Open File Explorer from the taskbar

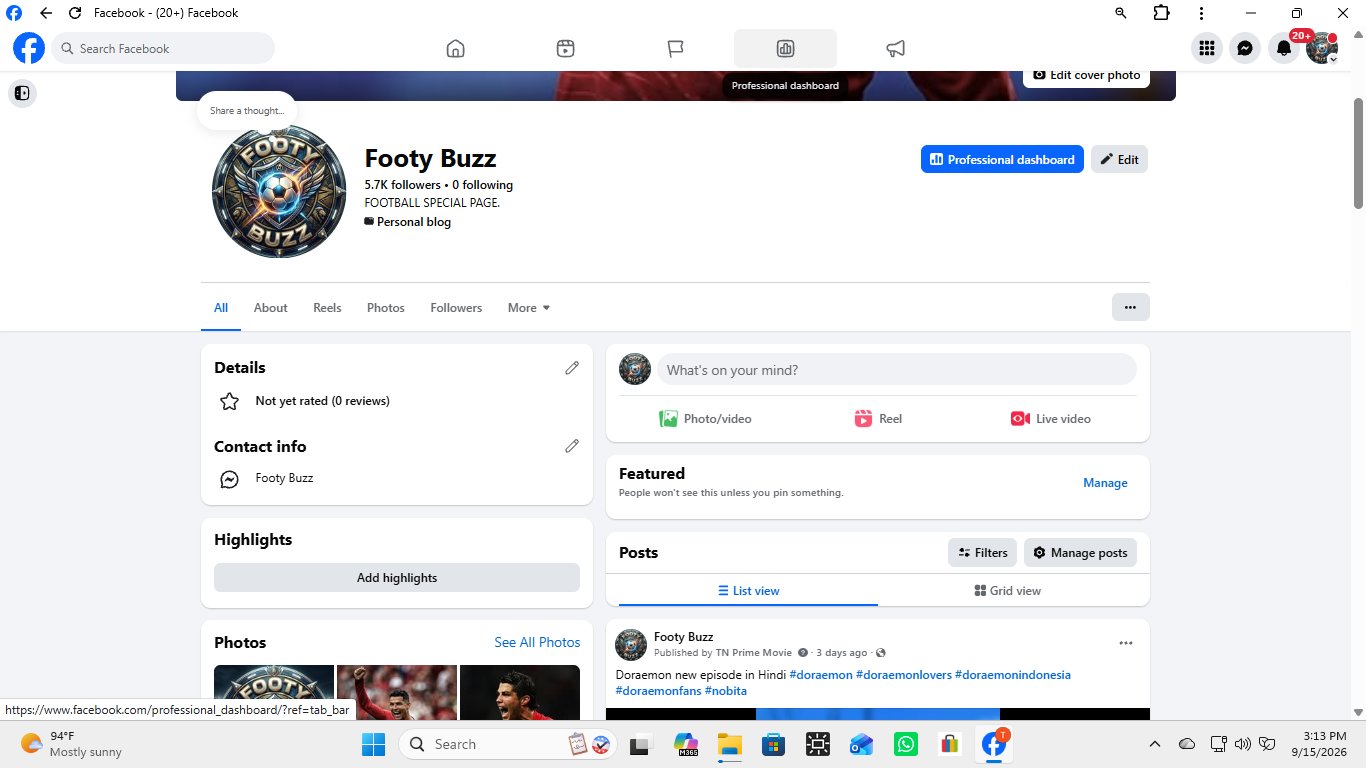pyautogui.click(x=729, y=744)
